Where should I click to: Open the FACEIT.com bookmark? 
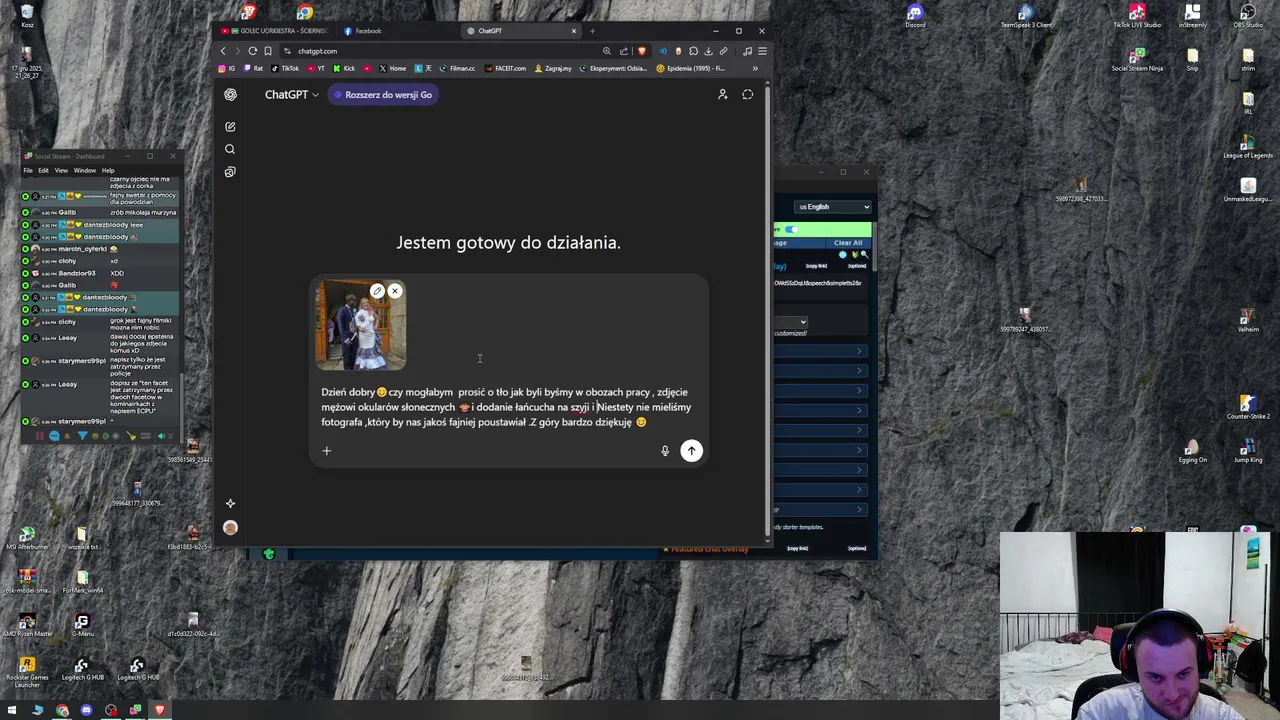coord(505,68)
